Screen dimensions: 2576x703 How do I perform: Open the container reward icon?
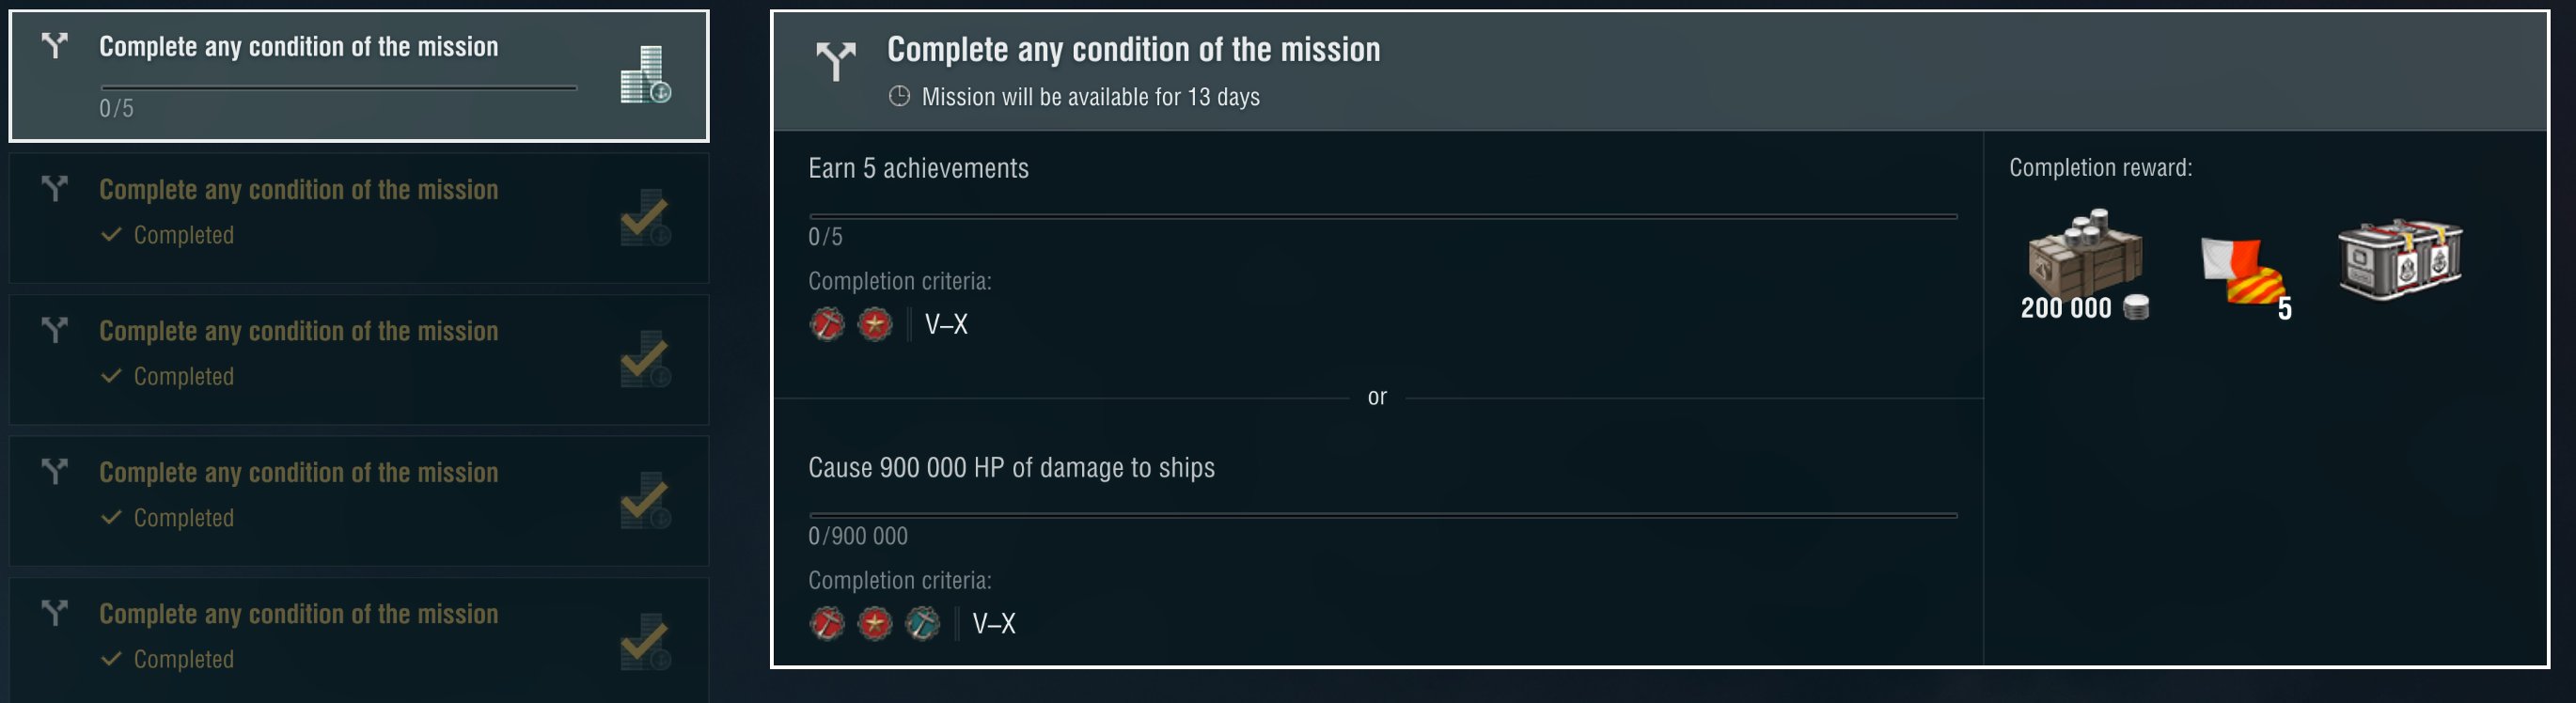(2399, 258)
